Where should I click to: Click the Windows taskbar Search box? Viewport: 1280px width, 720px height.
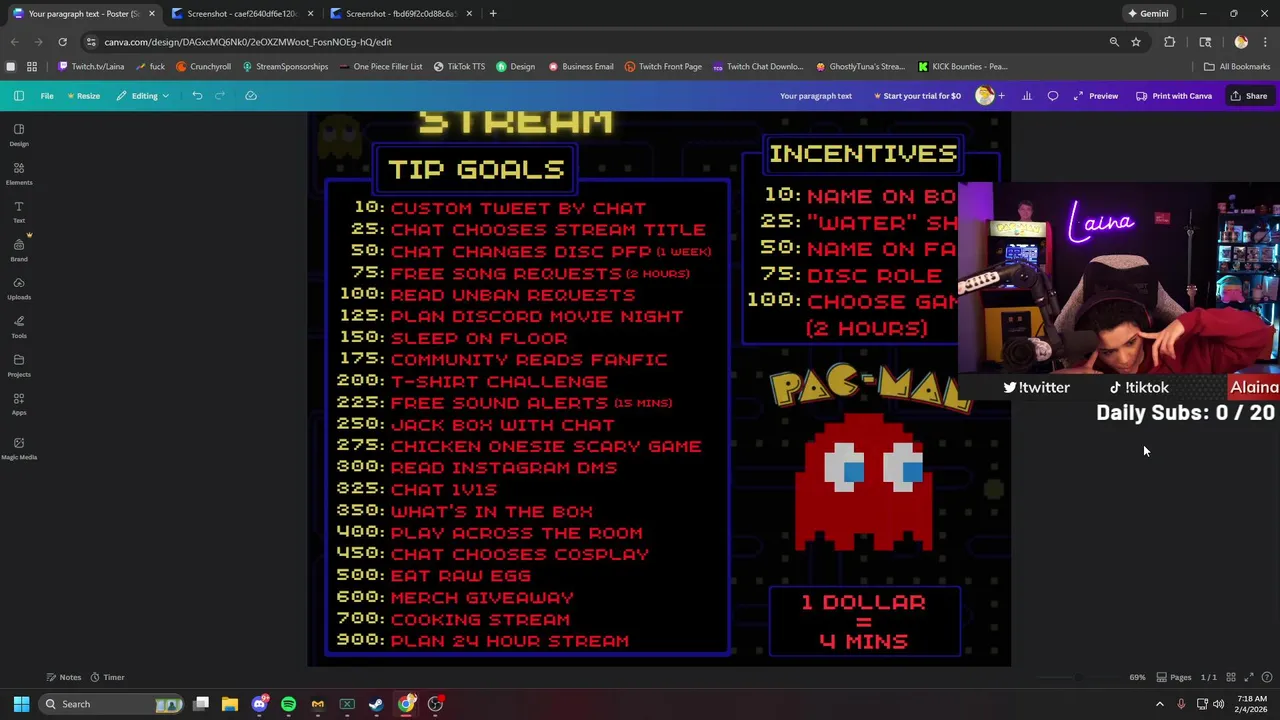pyautogui.click(x=111, y=704)
